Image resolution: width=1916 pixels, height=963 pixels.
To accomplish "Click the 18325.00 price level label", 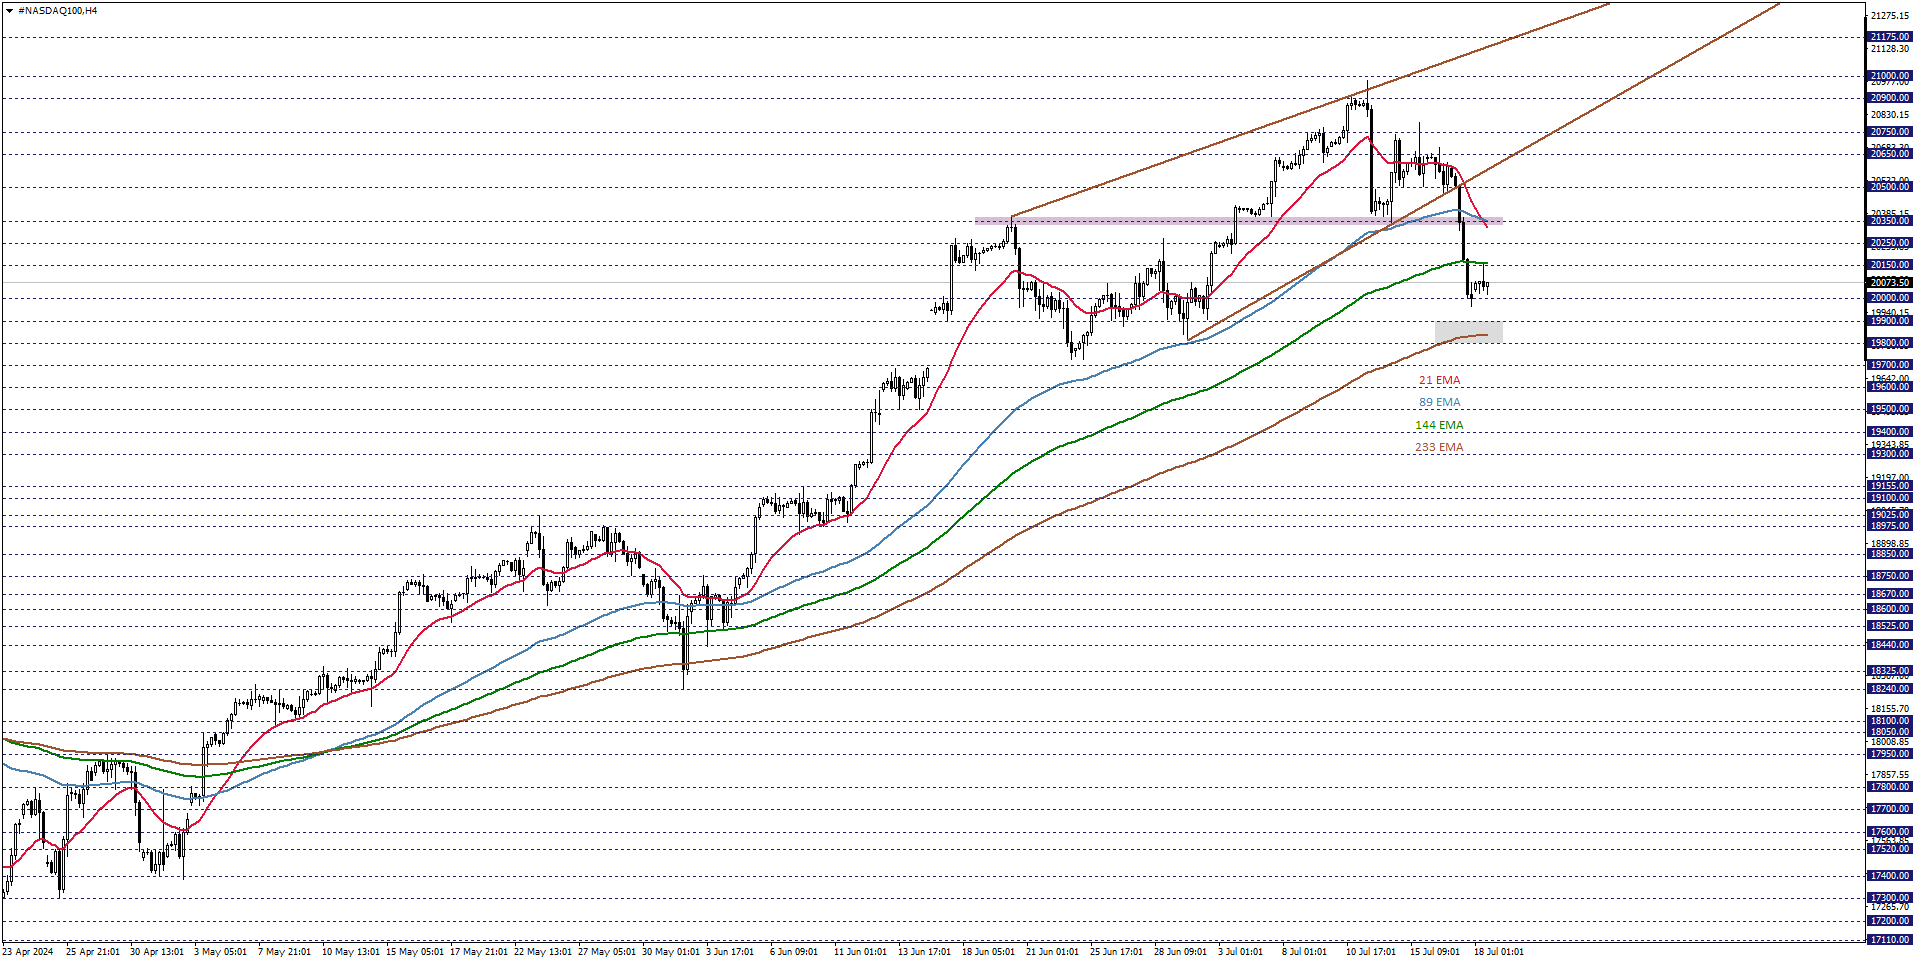I will [1890, 671].
